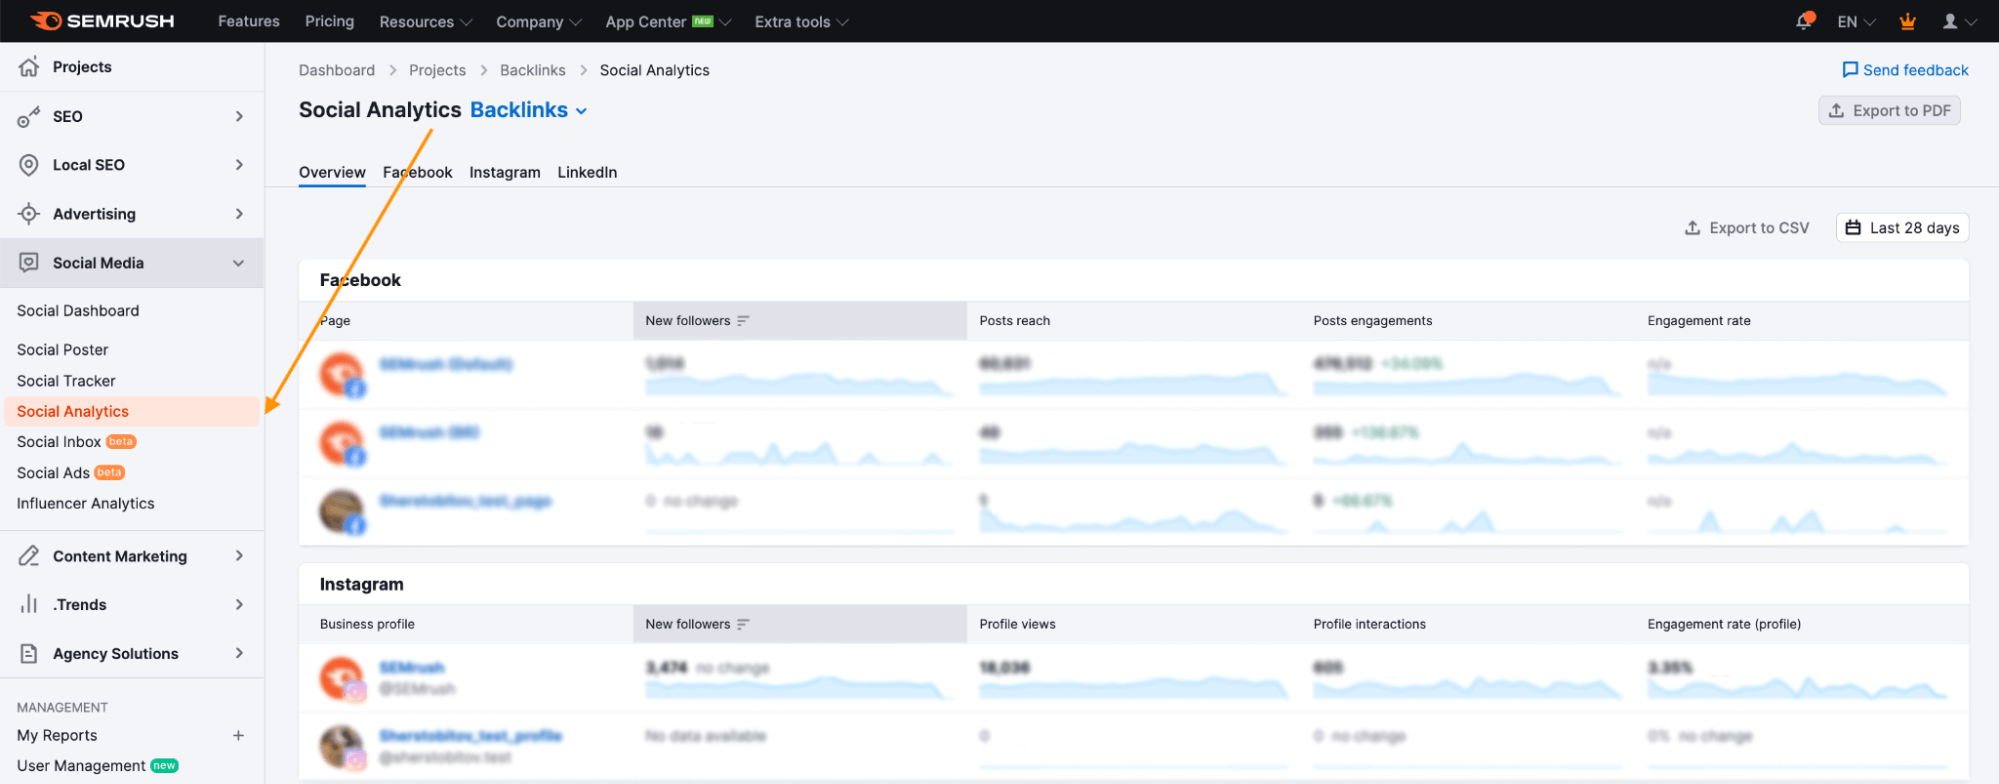Click the Semrush logo
1999x784 pixels.
[102, 21]
